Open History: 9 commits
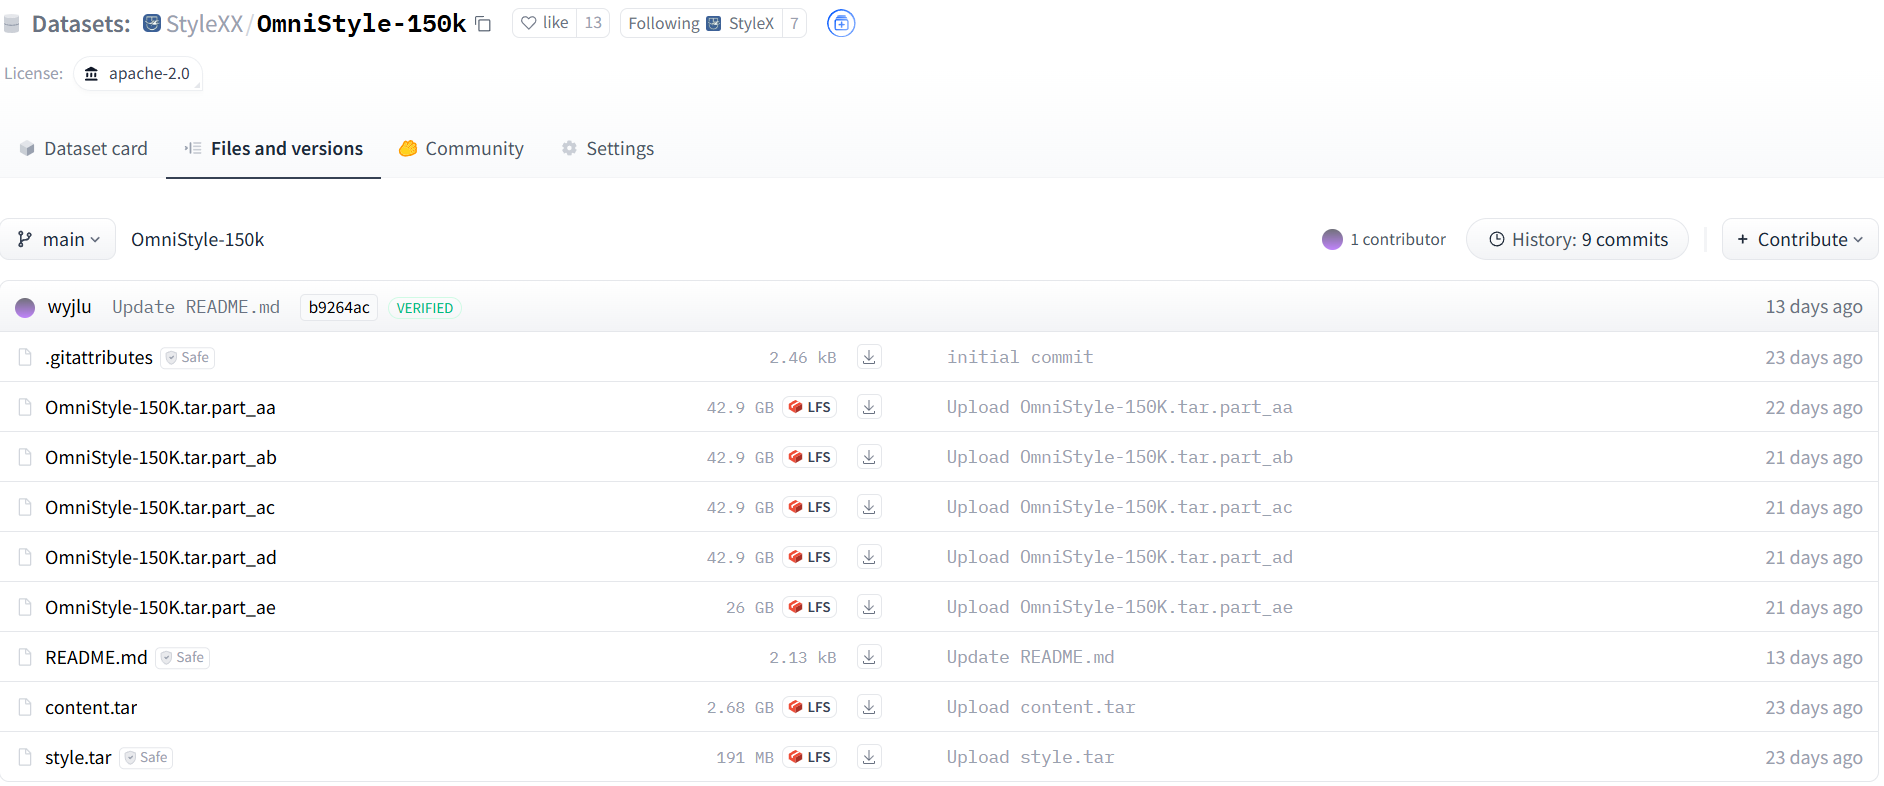The height and width of the screenshot is (786, 1884). pos(1577,240)
